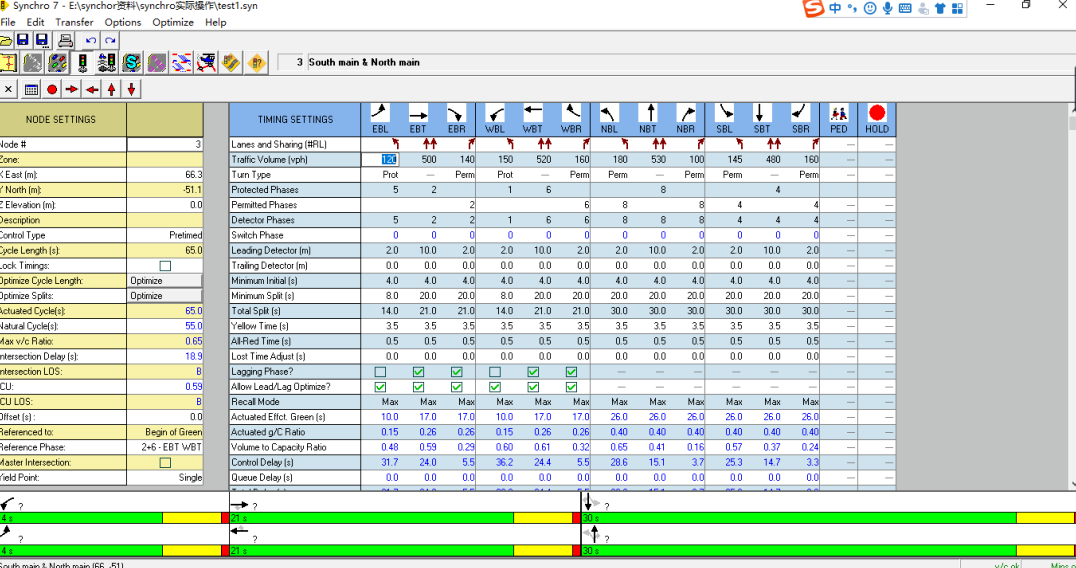This screenshot has height=568, width=1076.
Task: Open SBT Recall Mode Max cell
Action: point(762,402)
